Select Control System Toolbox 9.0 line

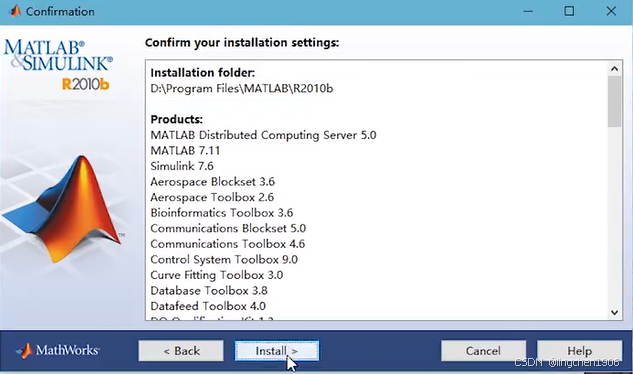tap(224, 259)
